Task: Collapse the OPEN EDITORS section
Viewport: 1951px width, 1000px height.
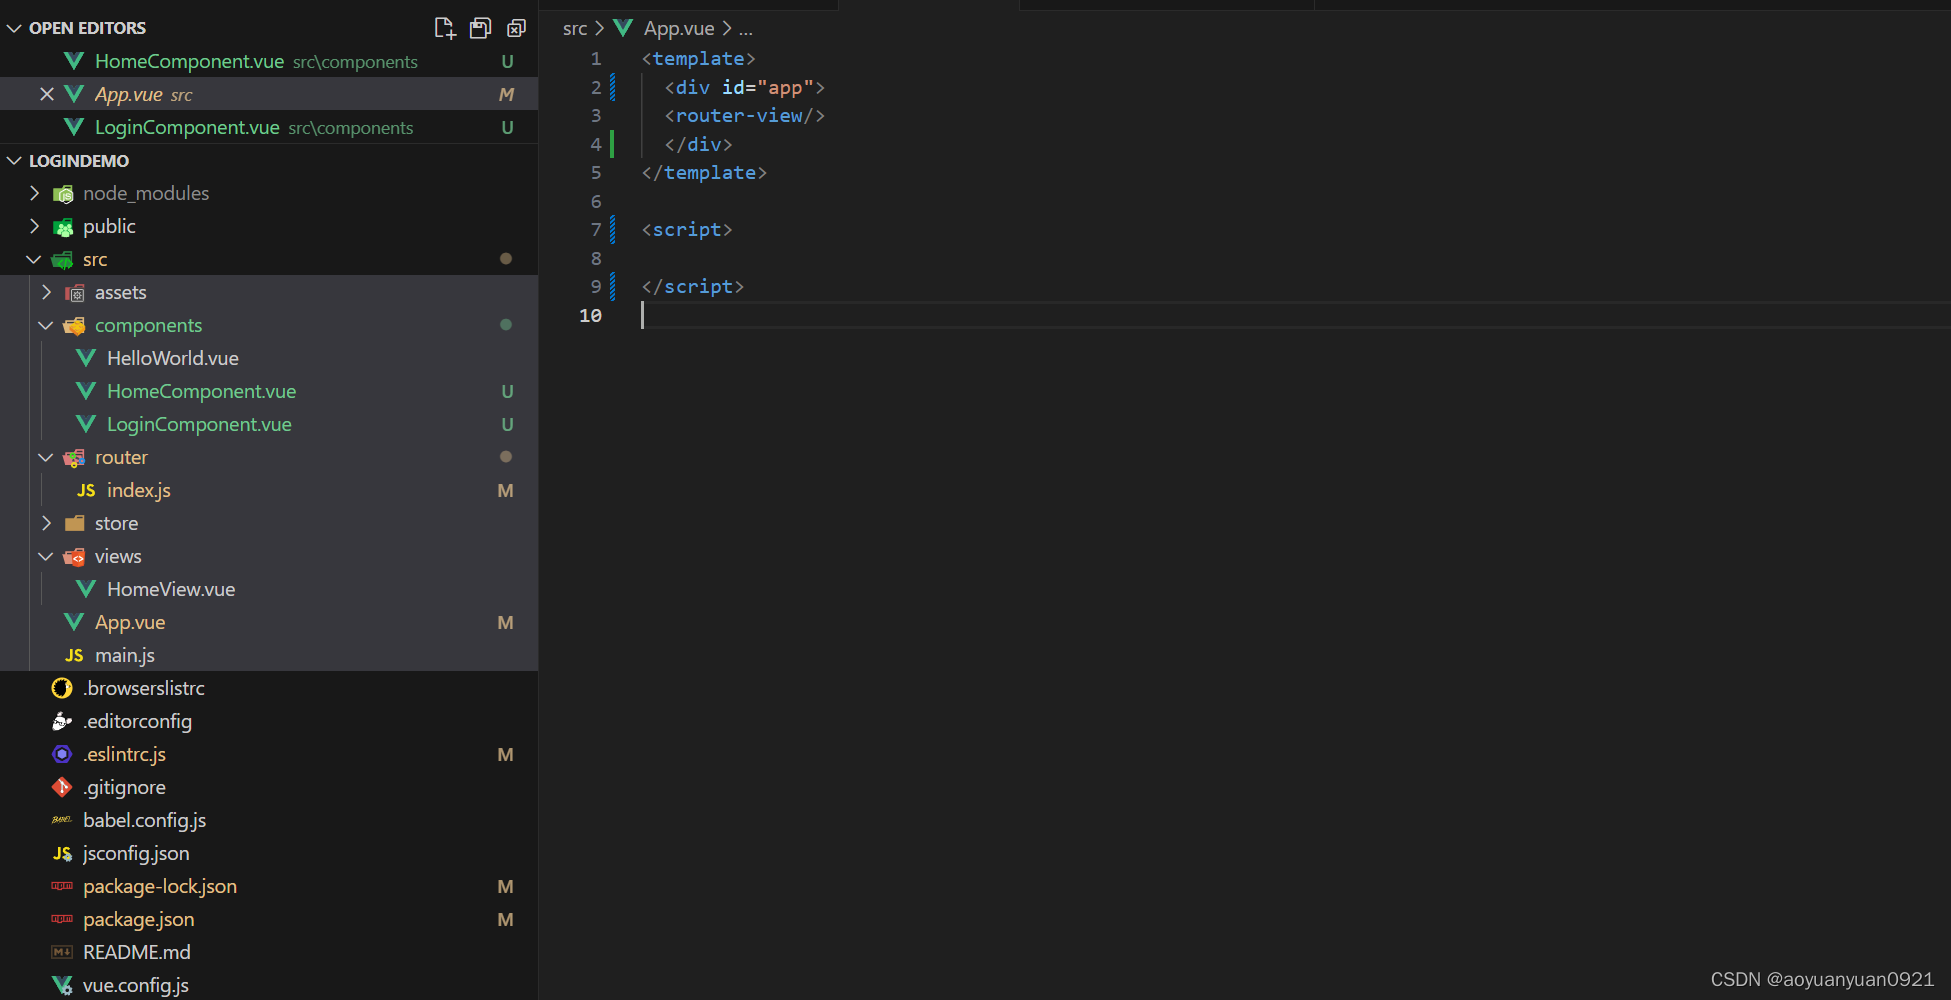Action: (15, 28)
